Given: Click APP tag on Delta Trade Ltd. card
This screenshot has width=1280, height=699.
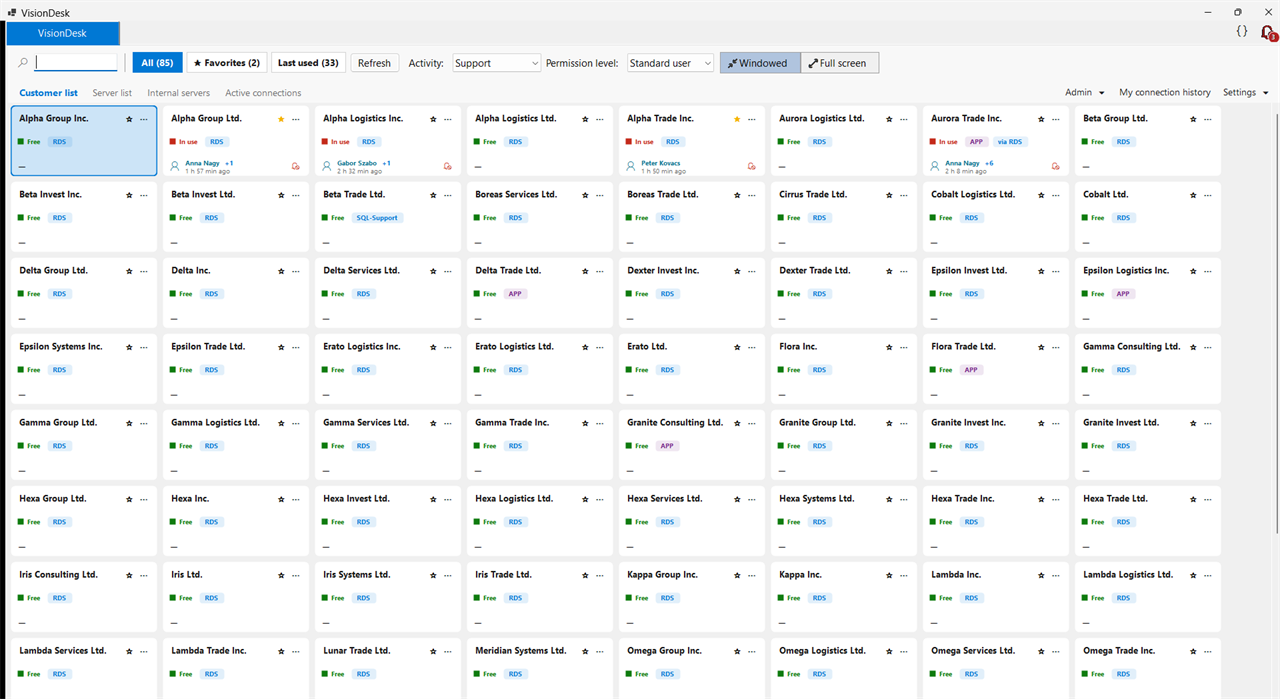Looking at the screenshot, I should [516, 294].
